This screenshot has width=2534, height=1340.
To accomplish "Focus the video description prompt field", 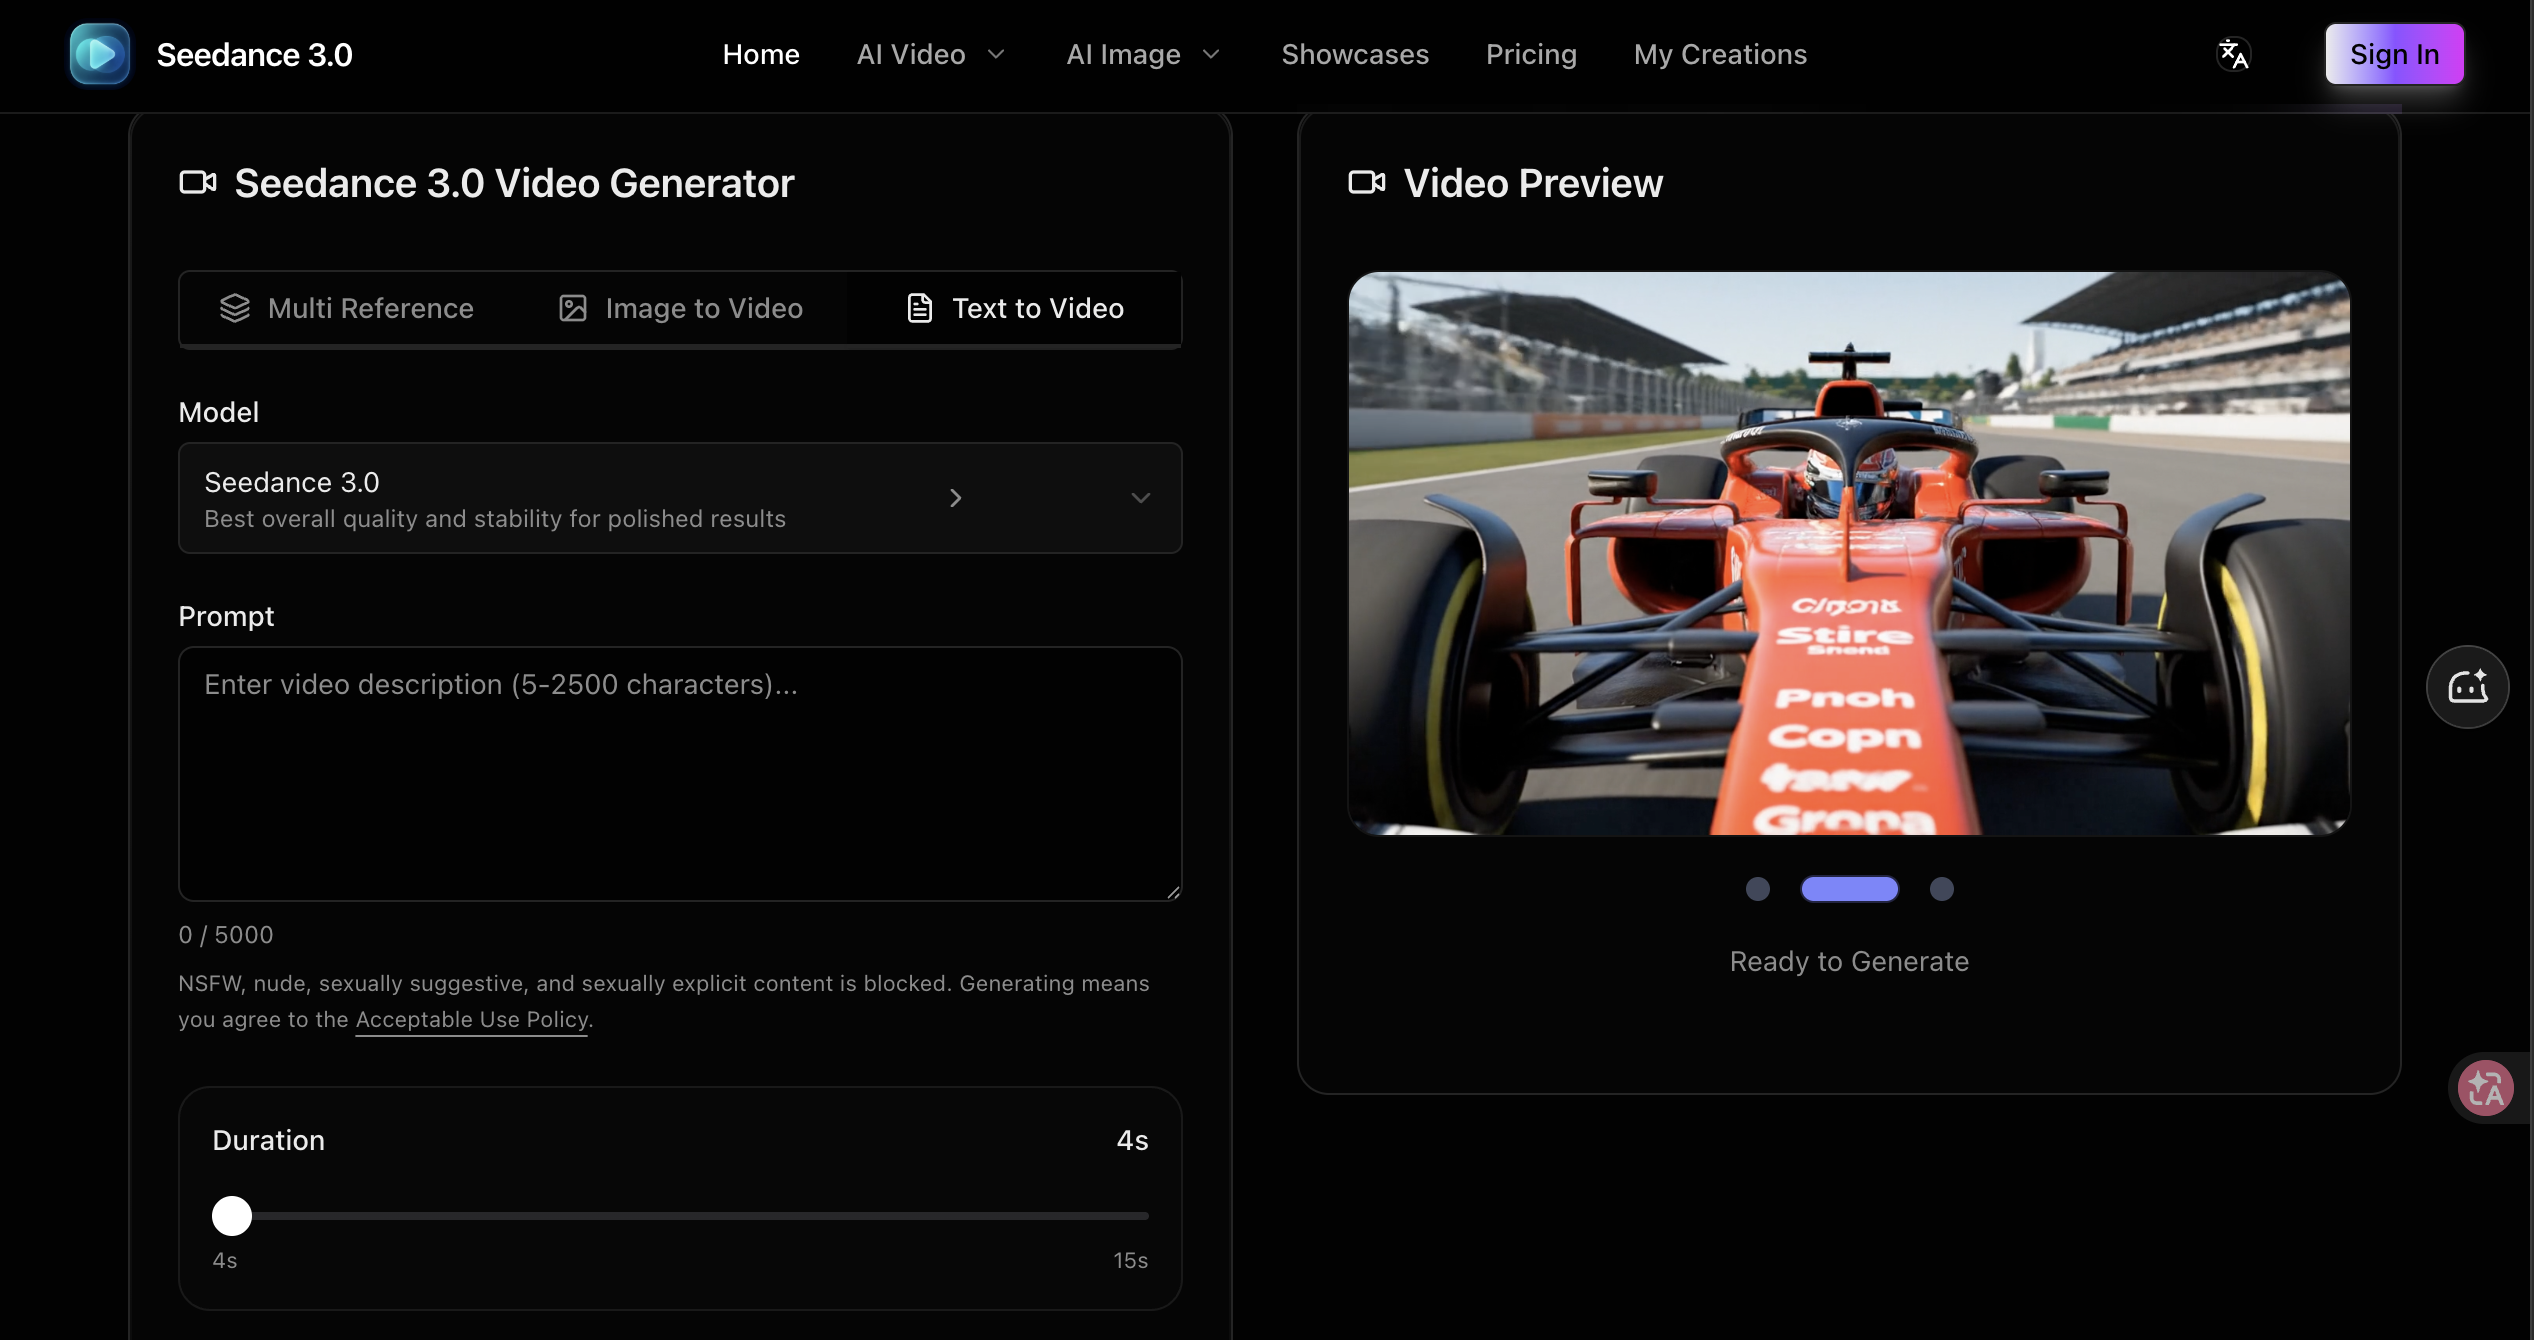I will click(x=680, y=774).
